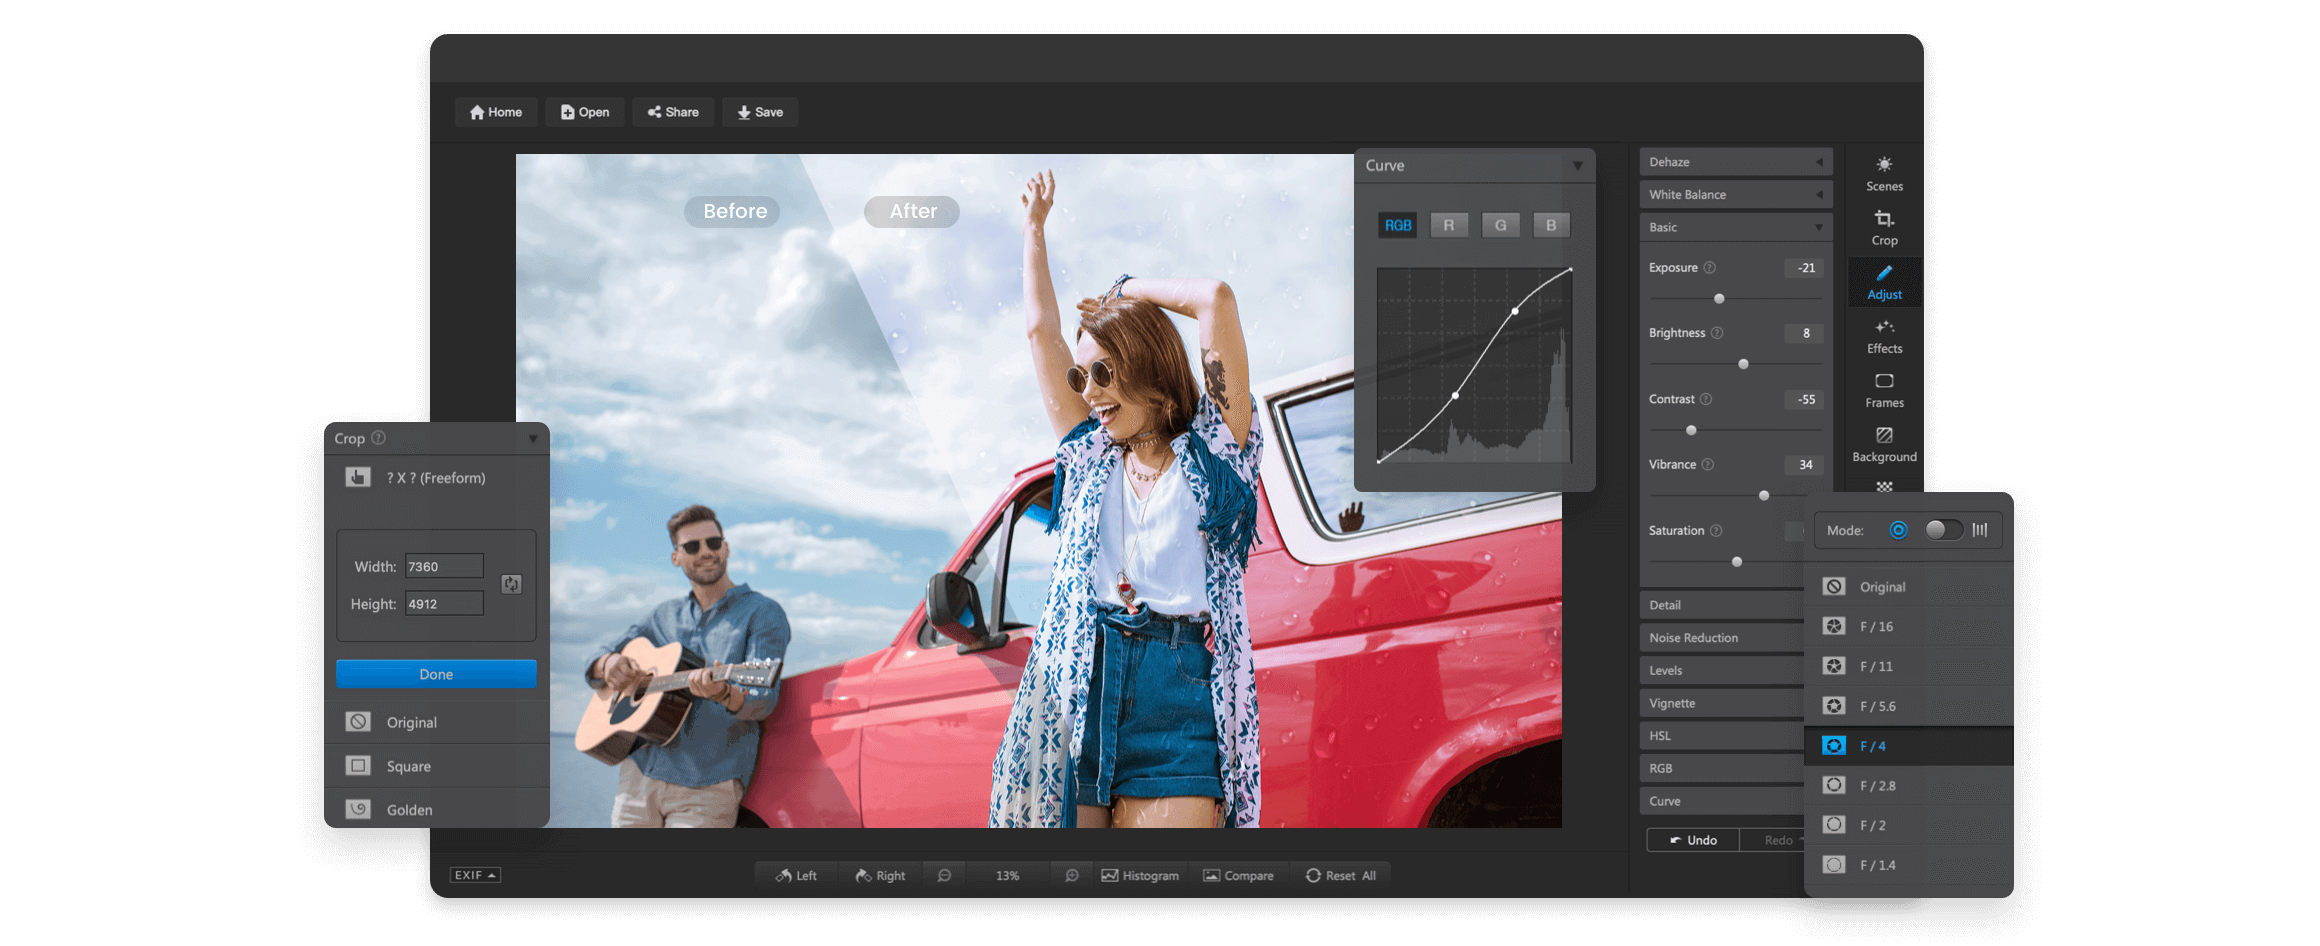Viewport: 2320px width, 946px height.
Task: Undo the last adjustment
Action: click(1692, 839)
